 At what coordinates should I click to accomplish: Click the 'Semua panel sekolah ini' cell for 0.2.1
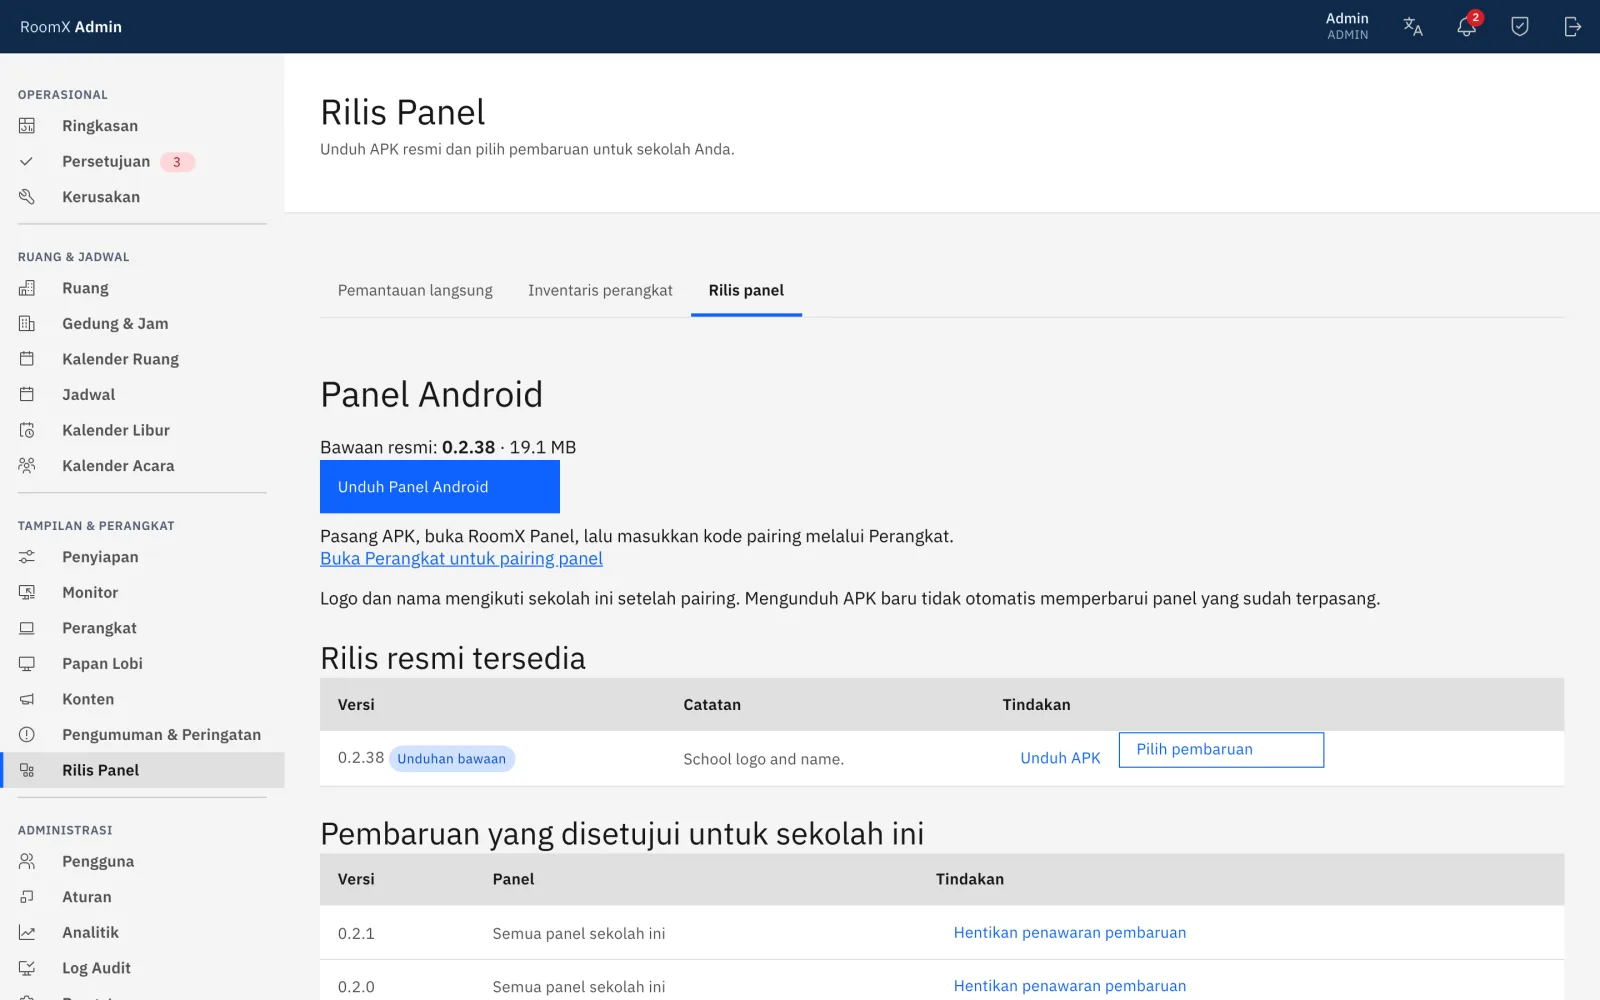coord(579,934)
